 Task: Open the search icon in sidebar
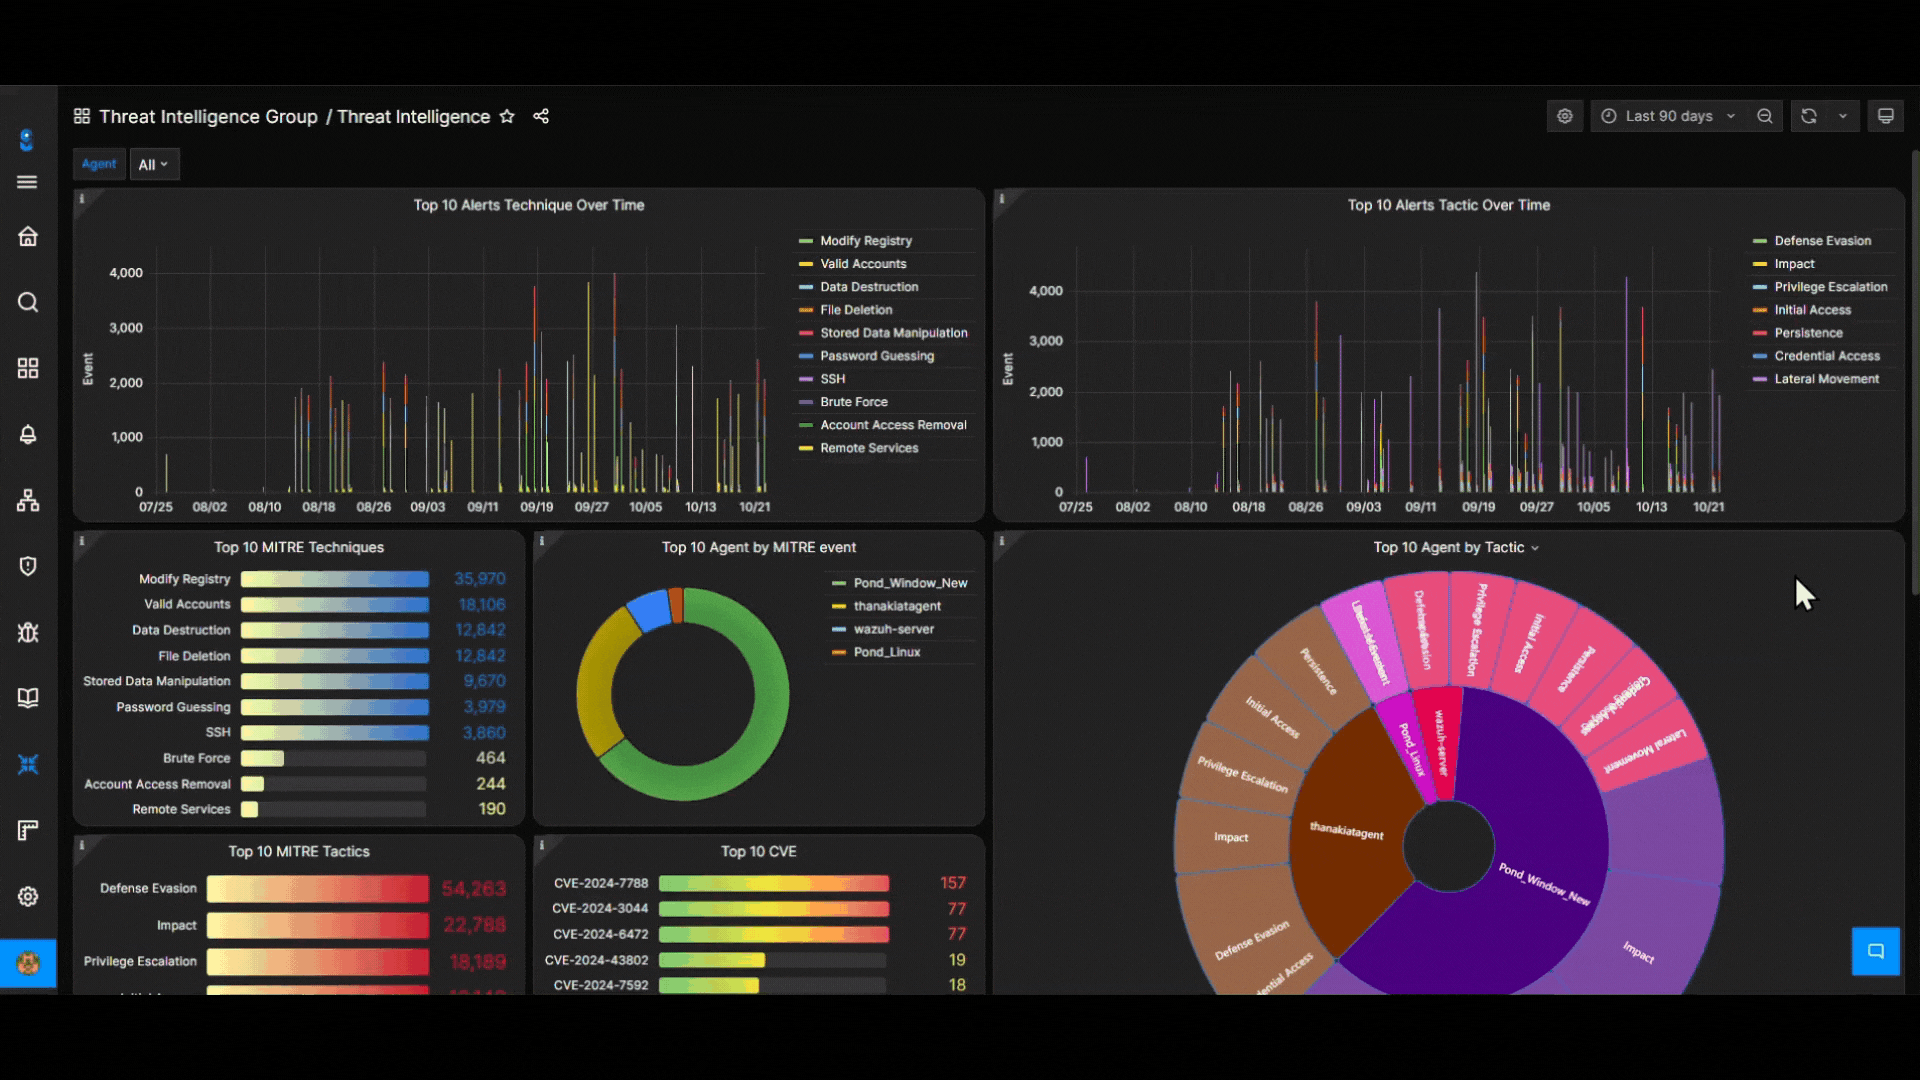point(28,302)
